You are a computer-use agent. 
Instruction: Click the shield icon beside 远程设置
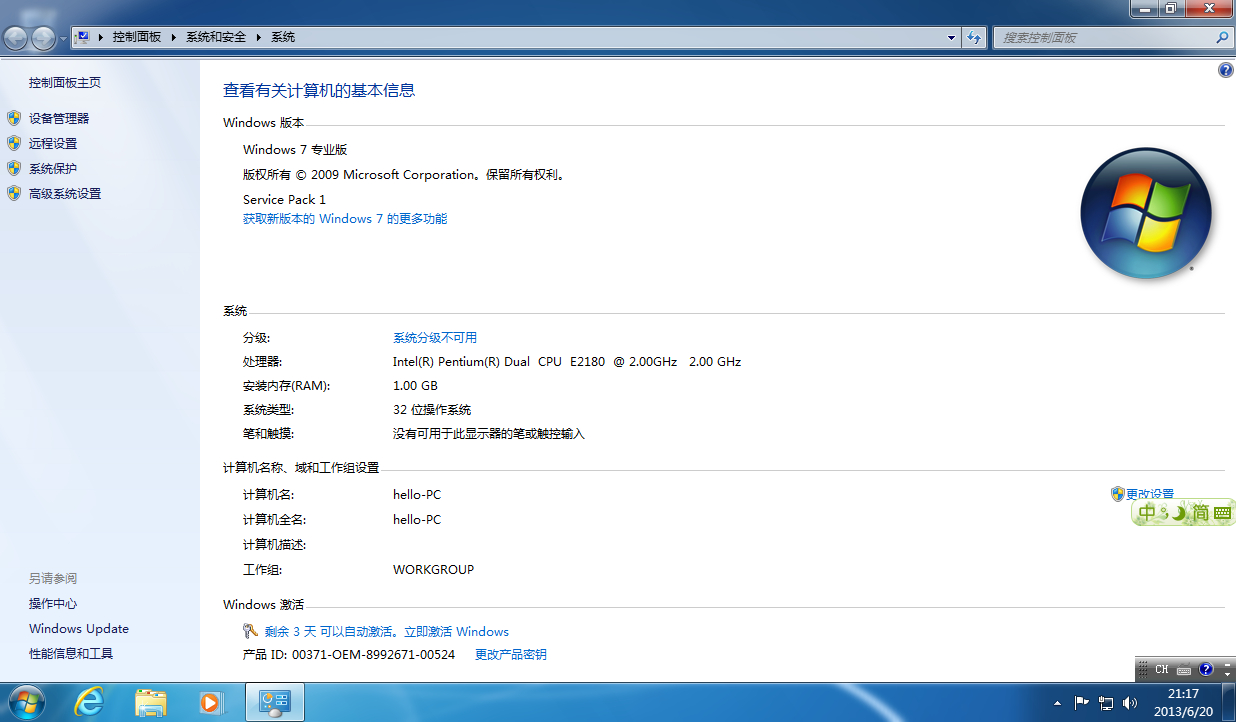click(x=14, y=143)
